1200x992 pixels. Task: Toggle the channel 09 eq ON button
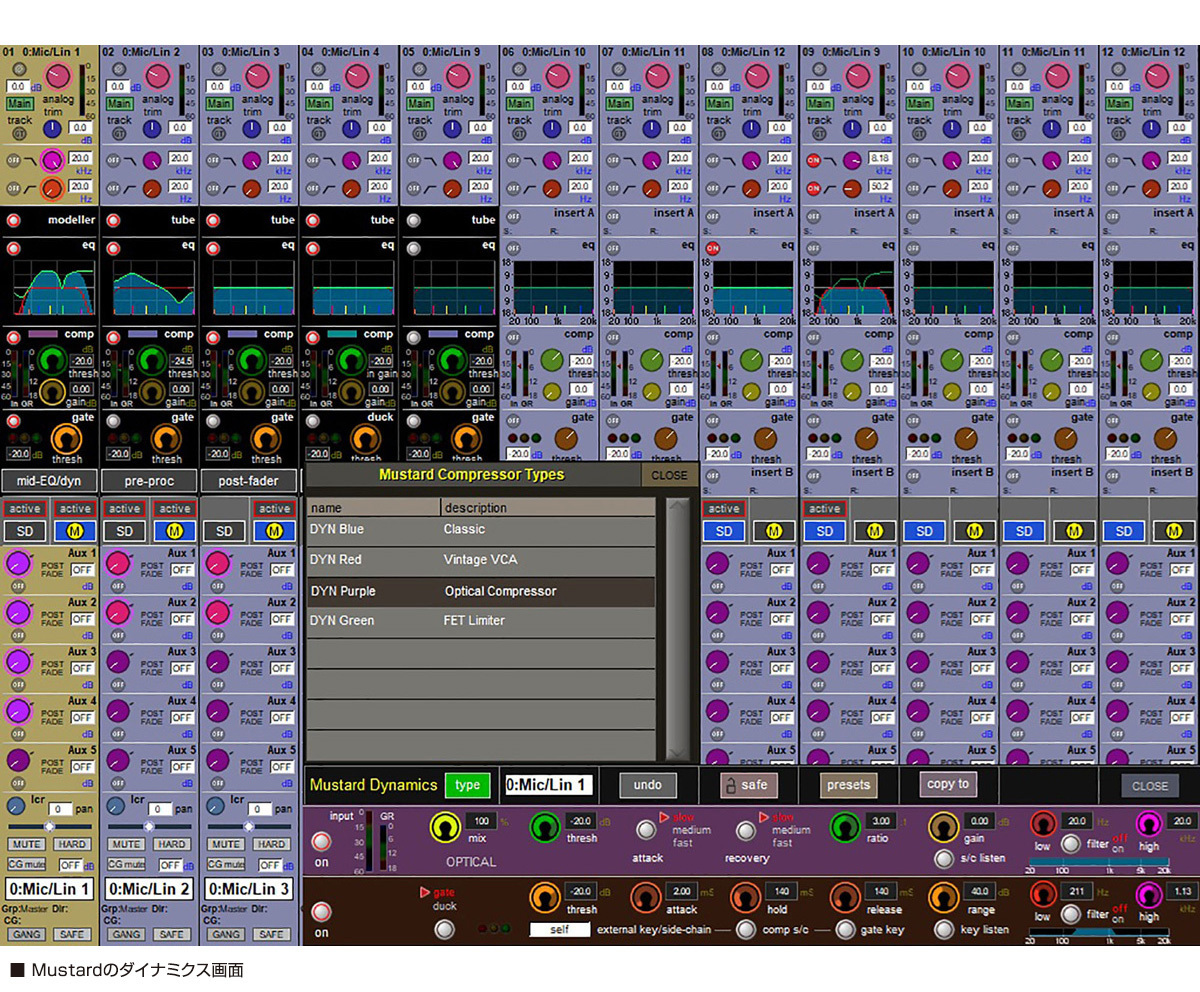tap(813, 248)
